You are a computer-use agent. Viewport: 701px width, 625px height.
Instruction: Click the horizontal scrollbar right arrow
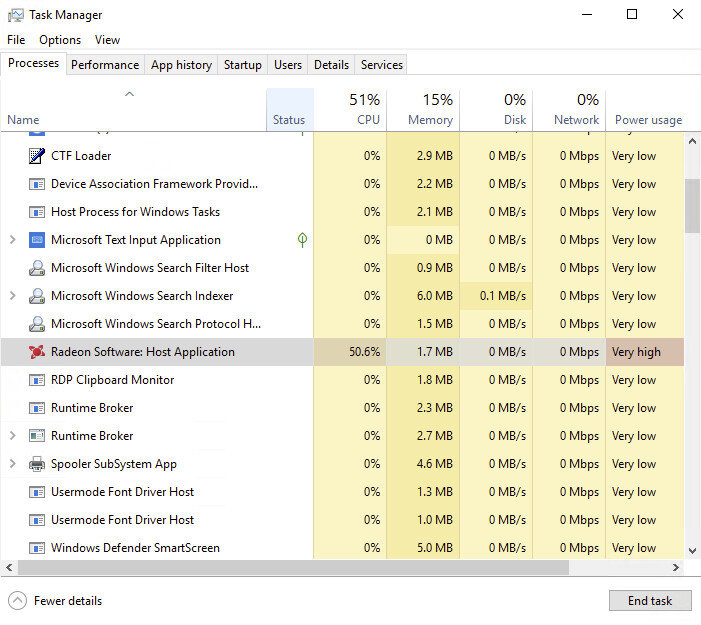pyautogui.click(x=676, y=568)
